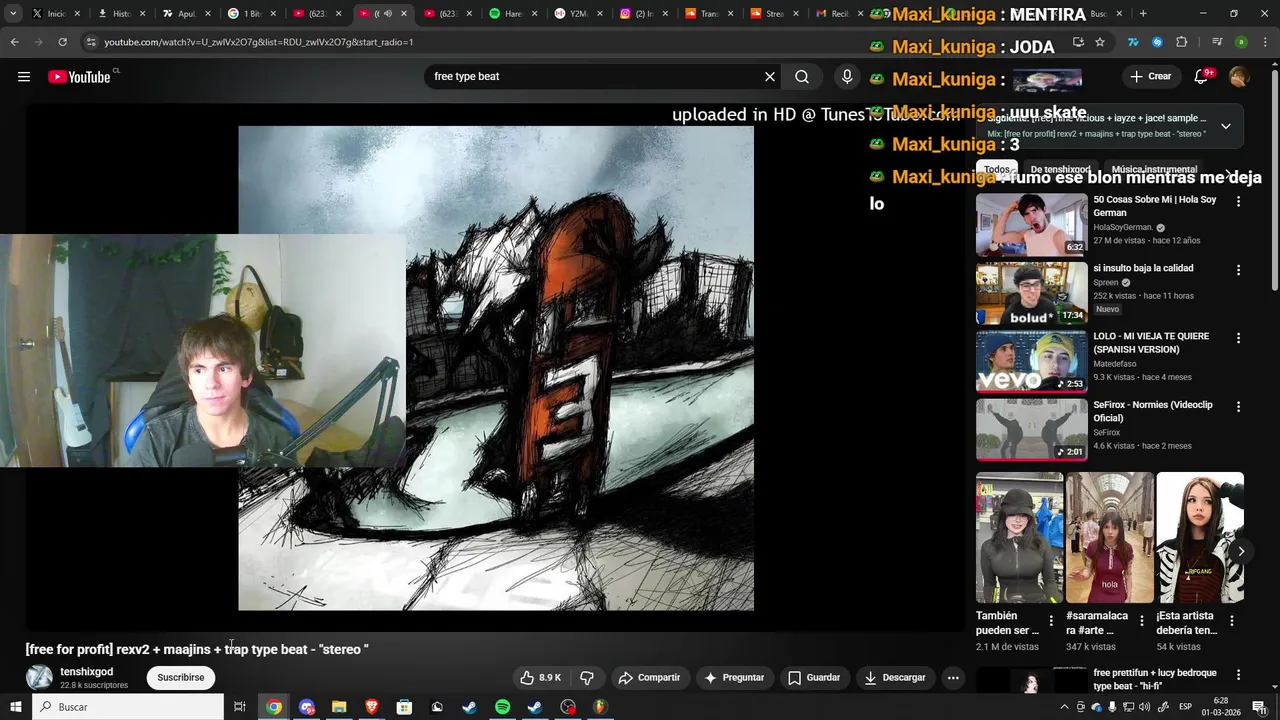Open File Explorer from taskbar
Screen dimensions: 1280x720
339,707
